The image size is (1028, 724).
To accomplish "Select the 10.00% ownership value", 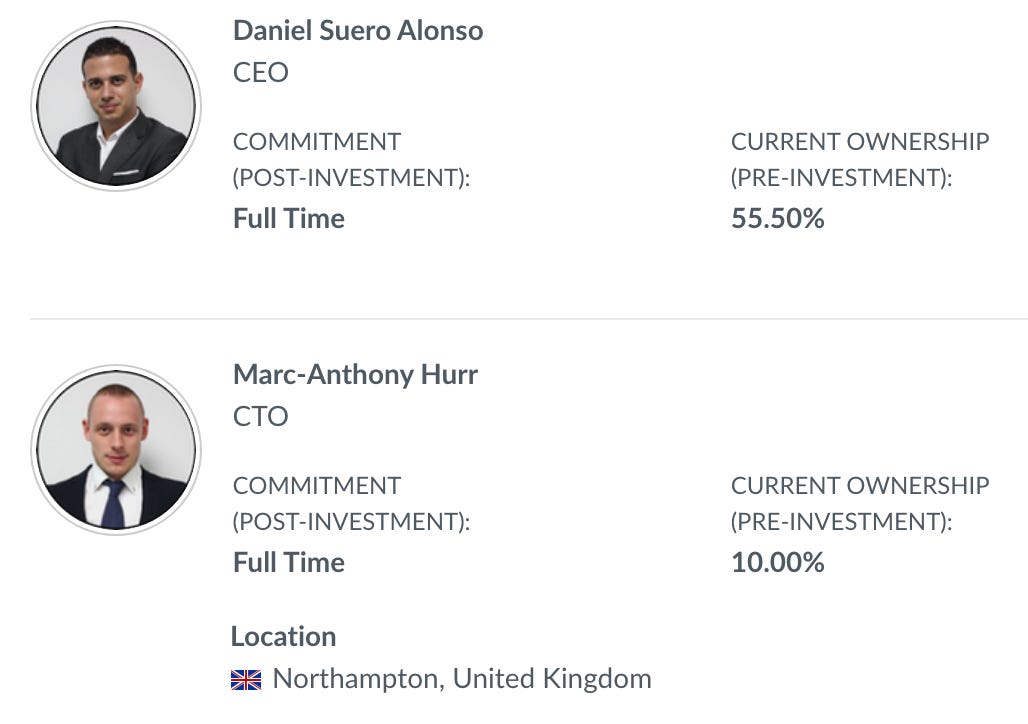I will (x=778, y=563).
